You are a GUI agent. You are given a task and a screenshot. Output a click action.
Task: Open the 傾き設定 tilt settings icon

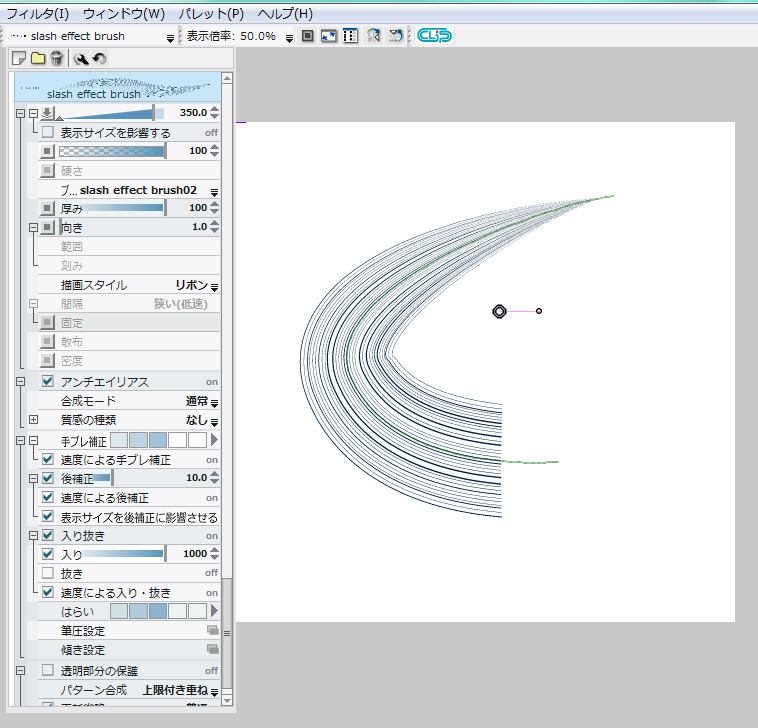pos(212,649)
